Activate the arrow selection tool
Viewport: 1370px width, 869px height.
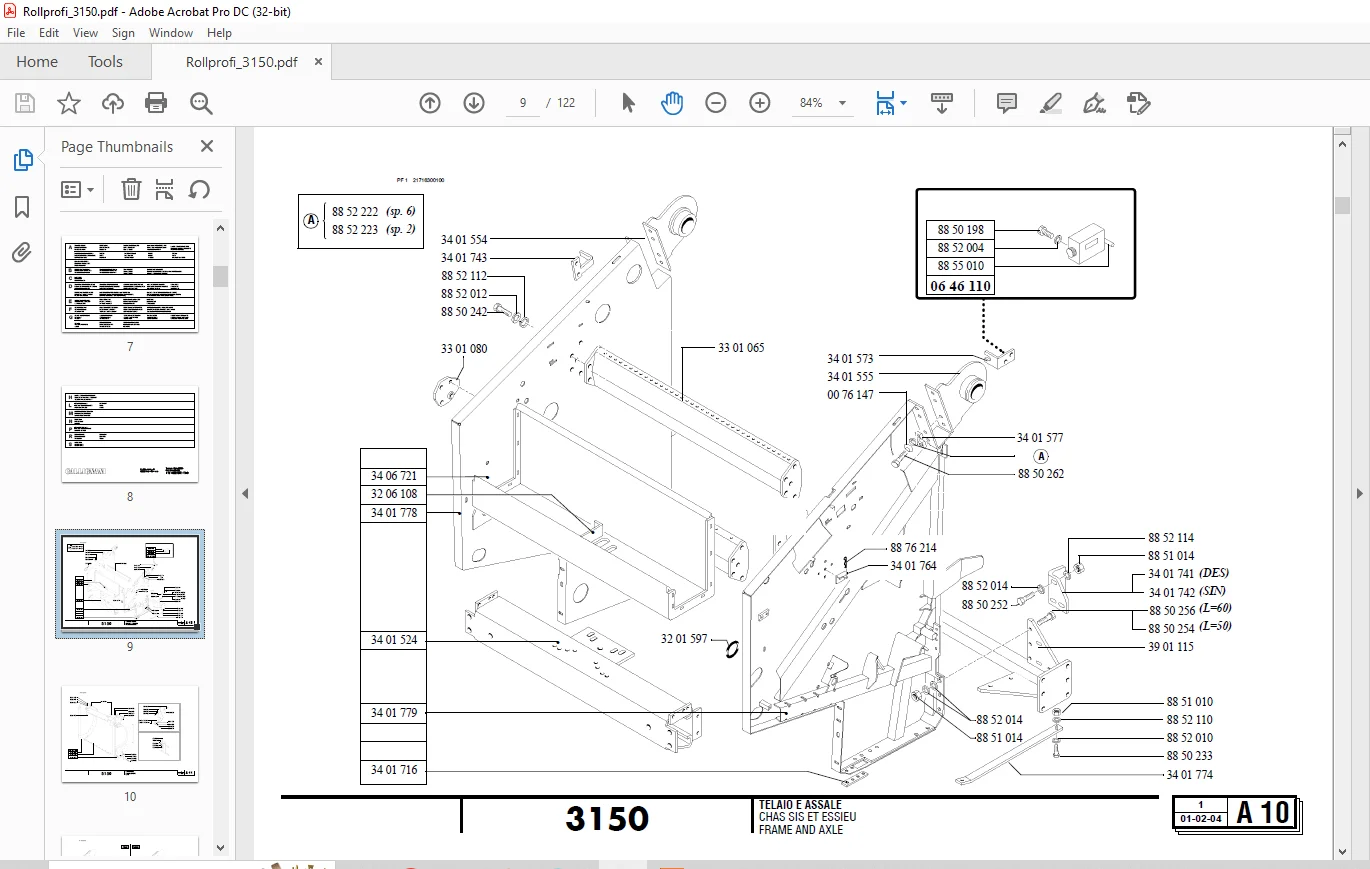[x=628, y=103]
